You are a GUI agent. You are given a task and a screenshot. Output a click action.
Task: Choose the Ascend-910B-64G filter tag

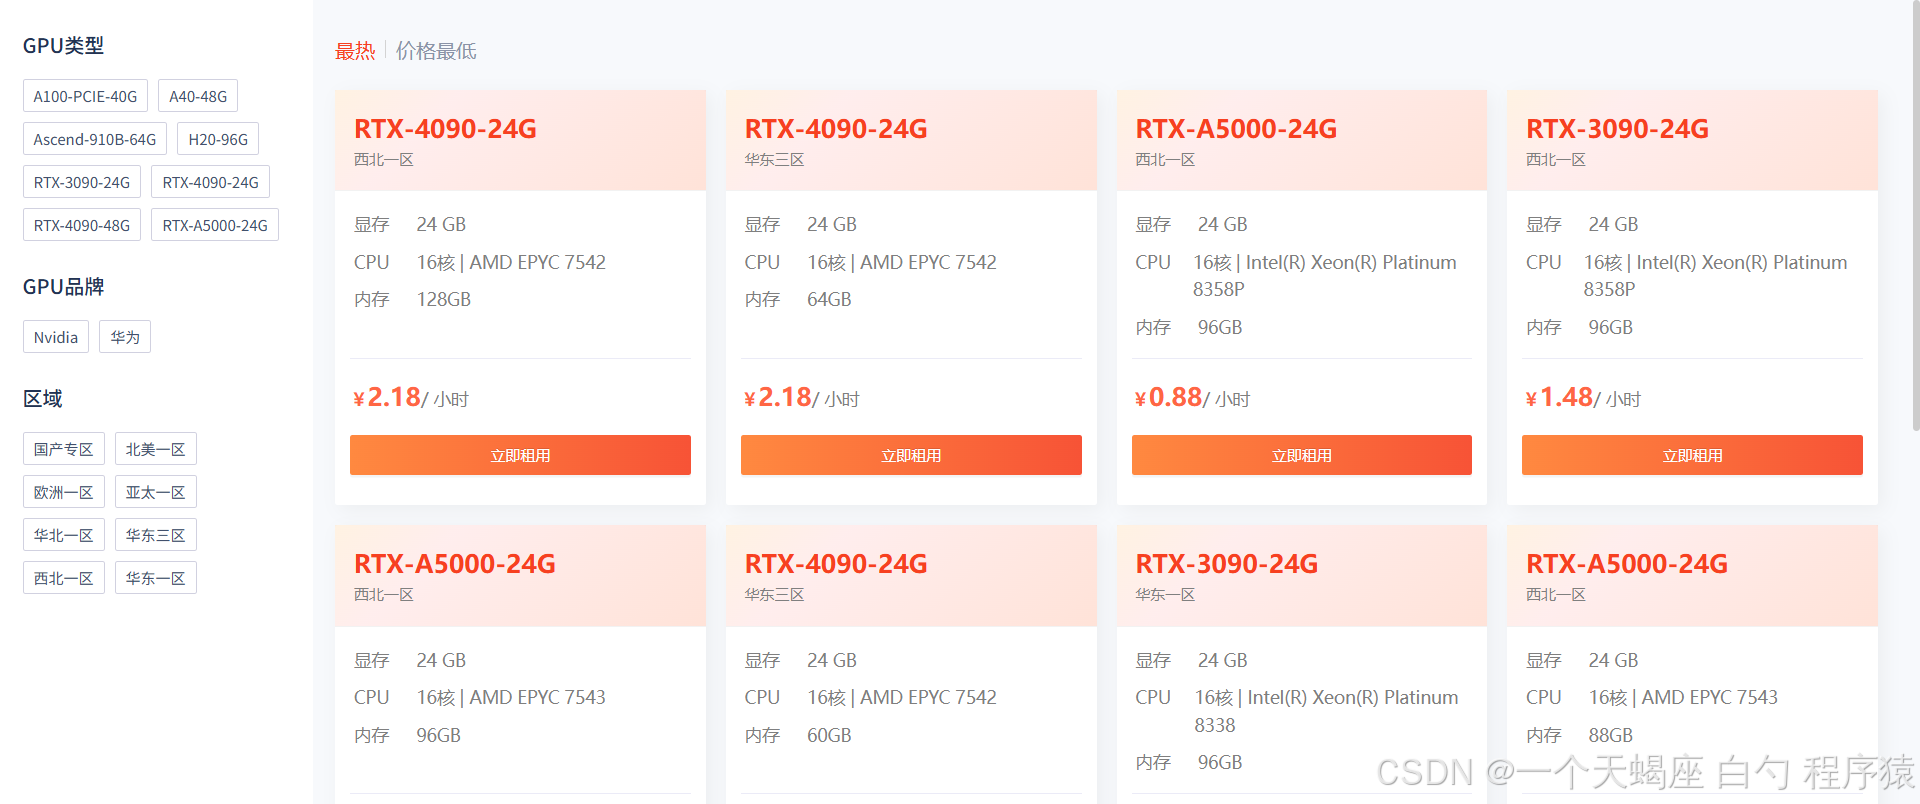tap(94, 139)
